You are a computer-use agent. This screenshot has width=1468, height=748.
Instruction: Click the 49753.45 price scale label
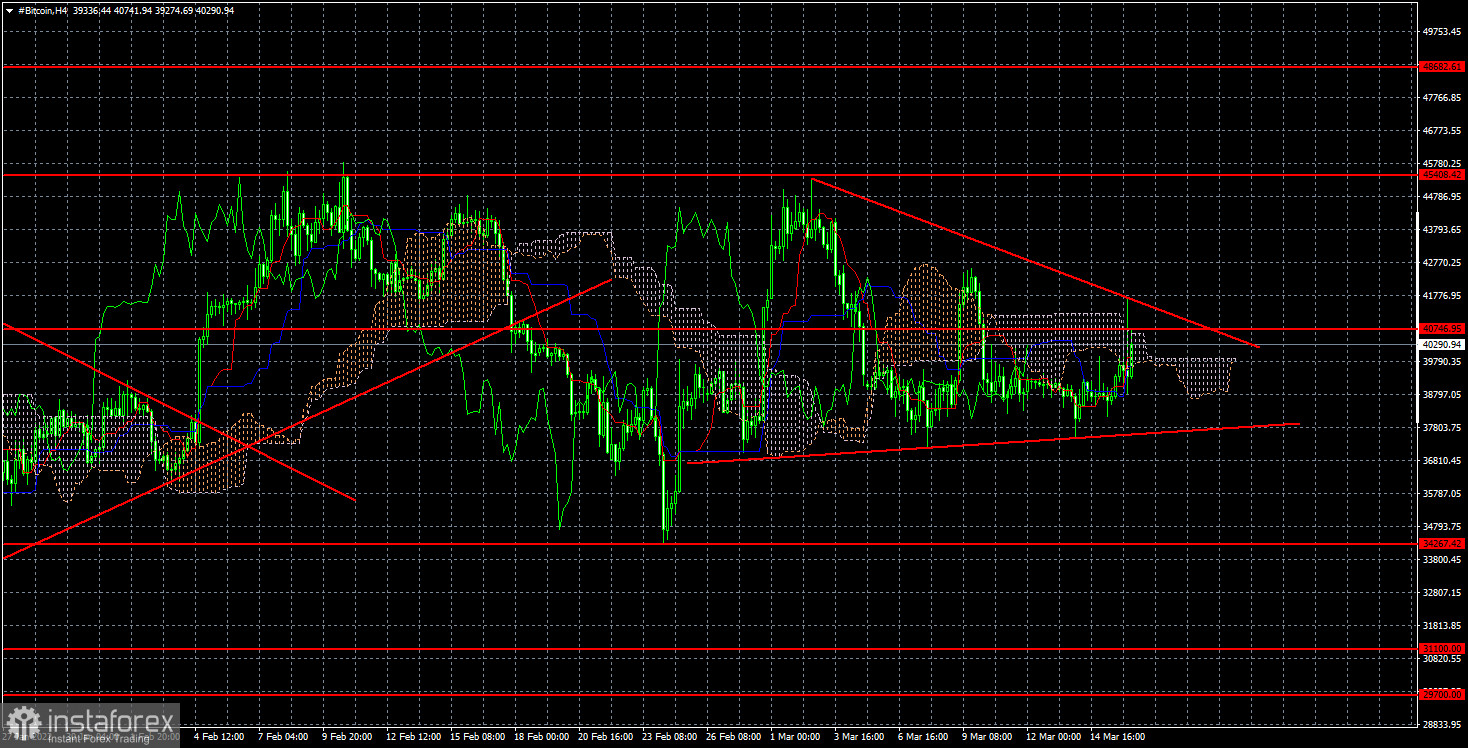pos(1442,31)
